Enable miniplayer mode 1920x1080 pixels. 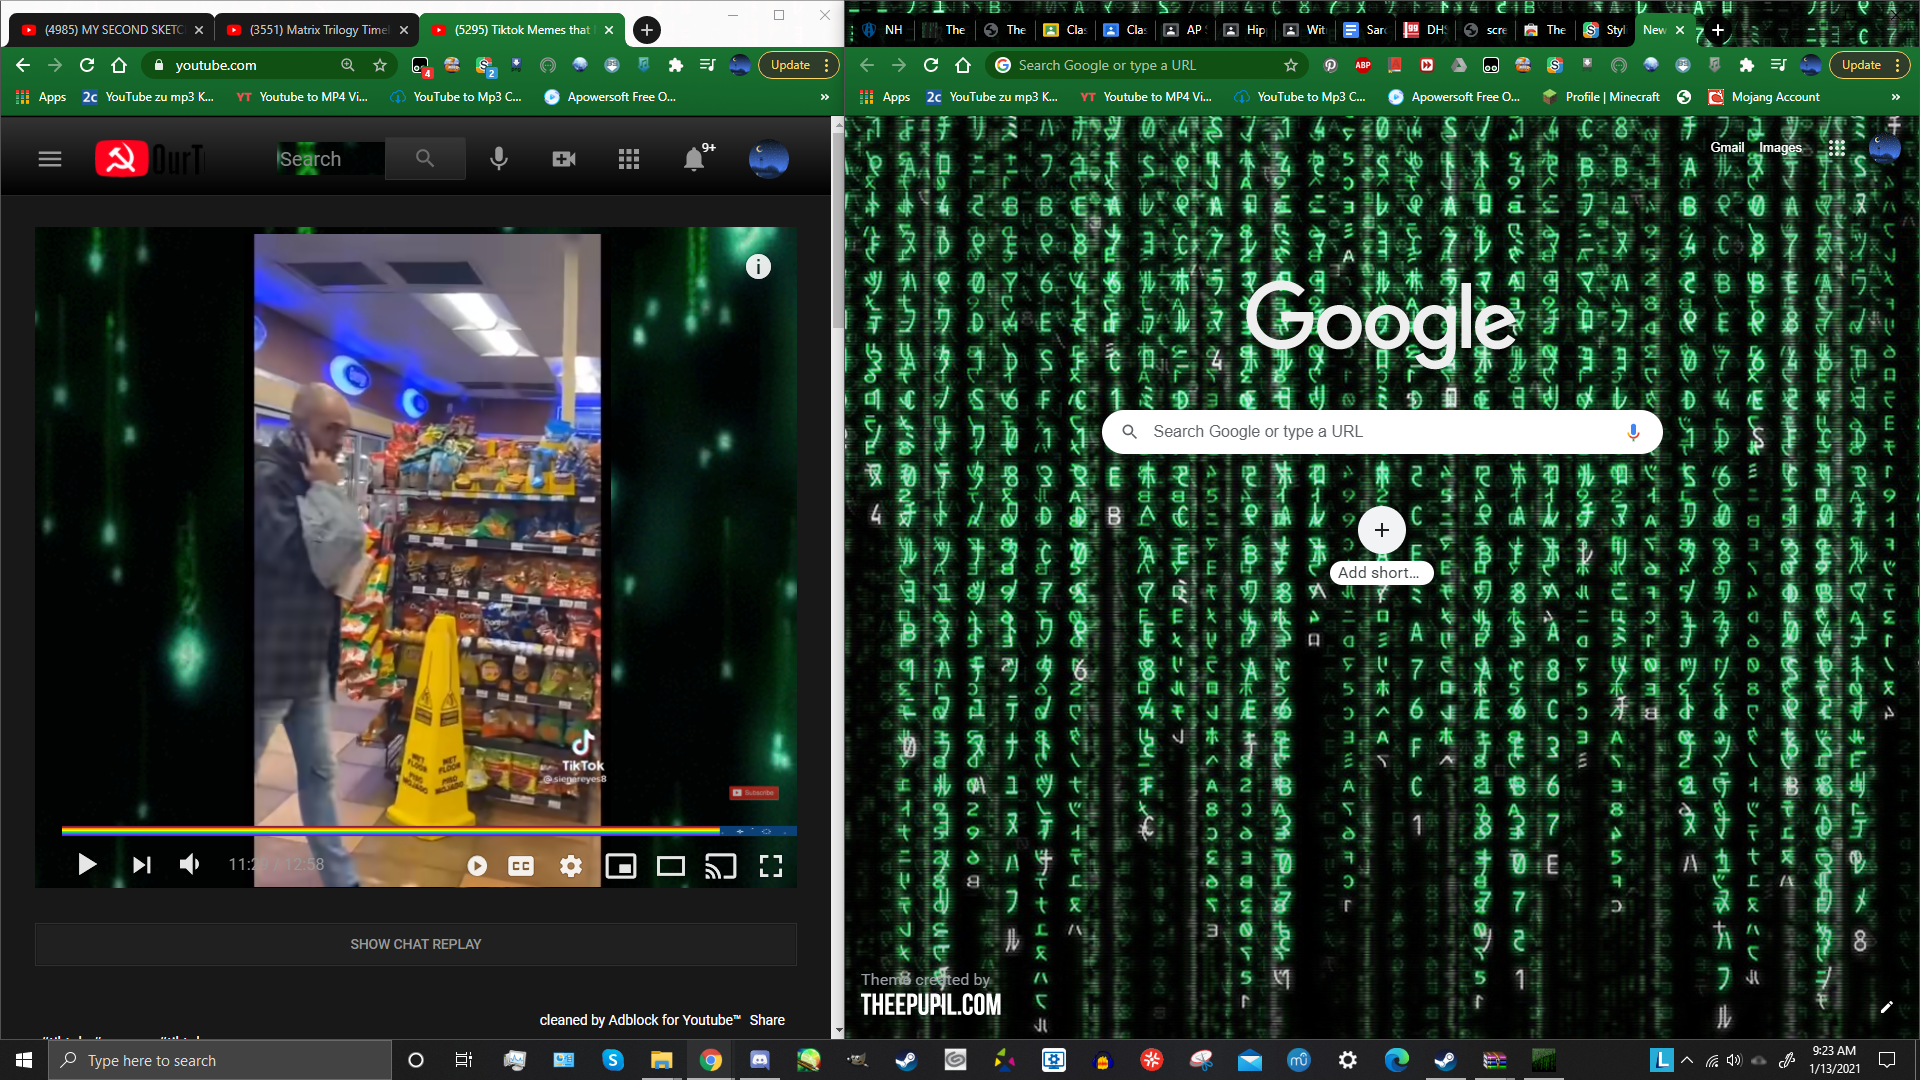pyautogui.click(x=621, y=866)
